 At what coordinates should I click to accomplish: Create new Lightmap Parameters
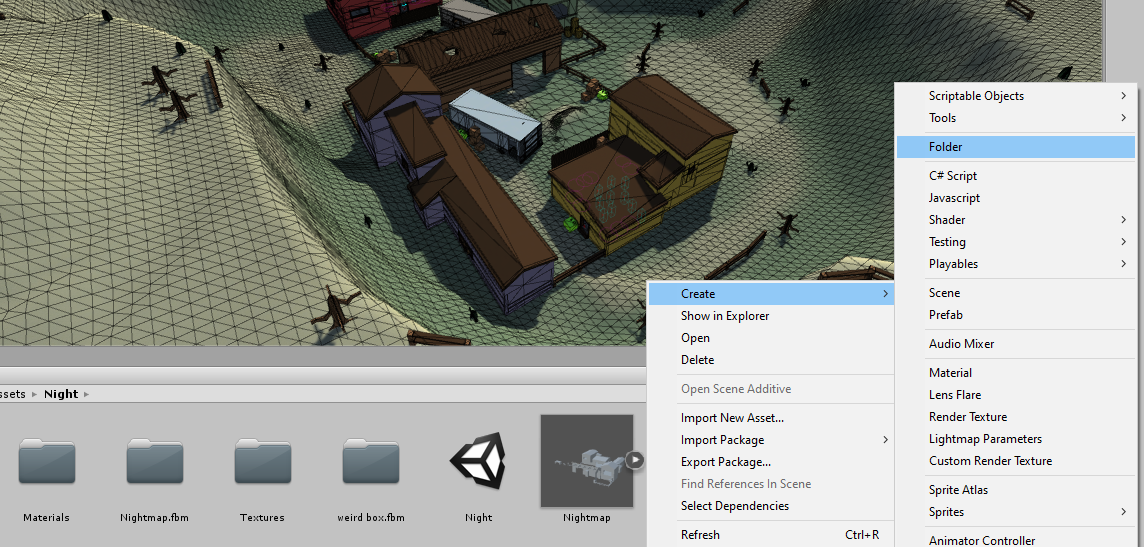pos(1016,438)
